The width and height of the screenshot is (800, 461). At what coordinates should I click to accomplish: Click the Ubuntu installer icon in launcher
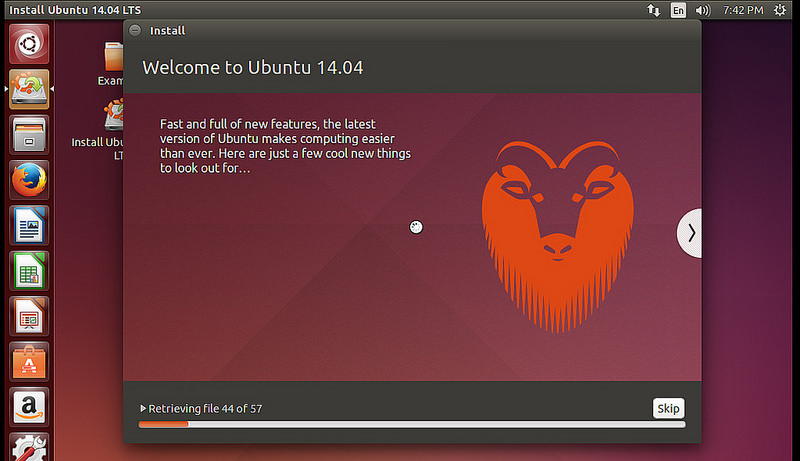coord(30,88)
